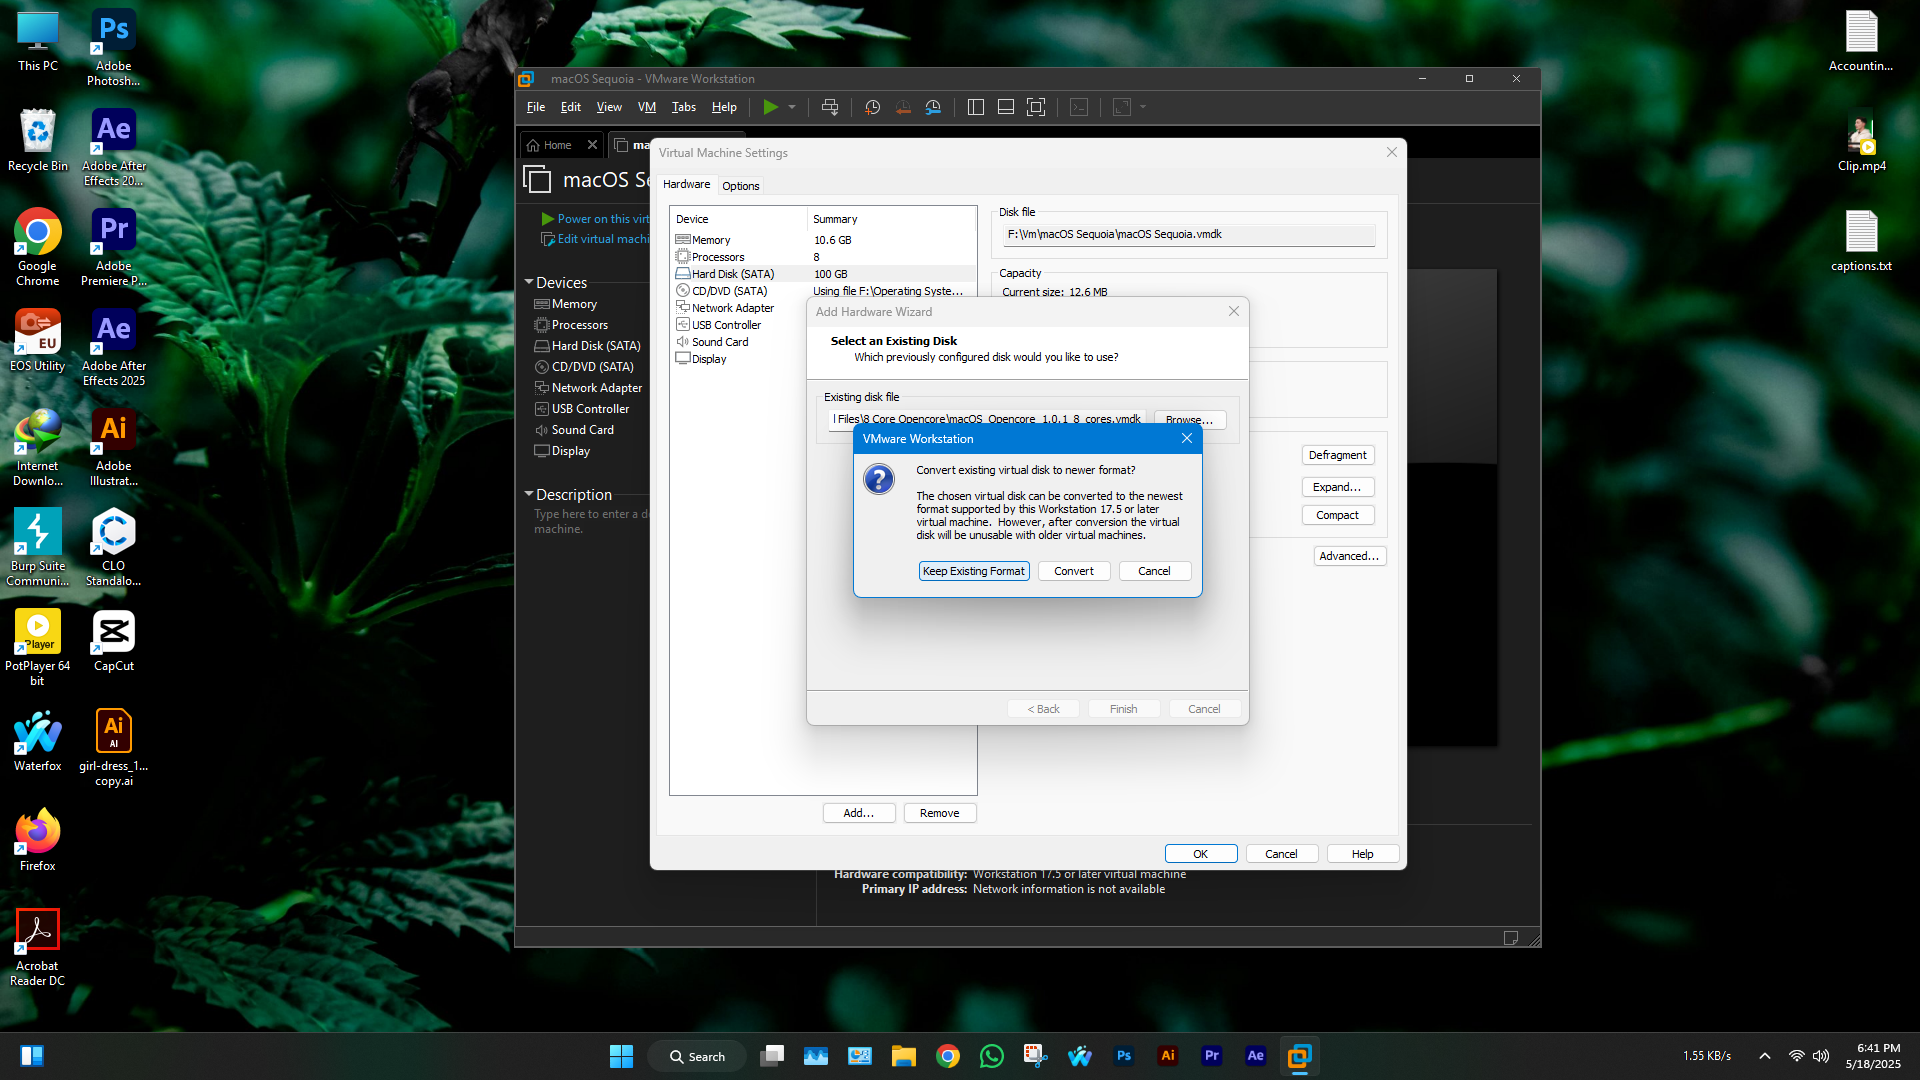The height and width of the screenshot is (1080, 1920).
Task: Toggle the library sidebar view icon
Action: click(x=976, y=107)
